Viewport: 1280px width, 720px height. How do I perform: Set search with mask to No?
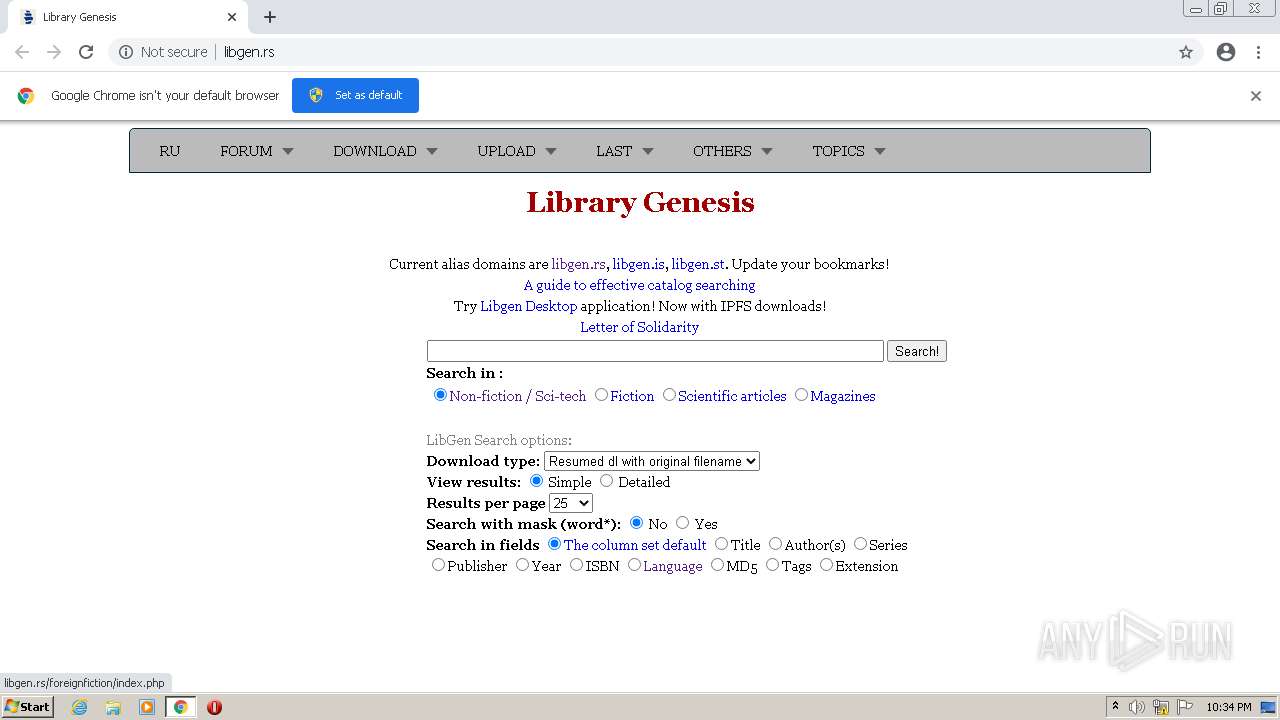pyautogui.click(x=636, y=523)
